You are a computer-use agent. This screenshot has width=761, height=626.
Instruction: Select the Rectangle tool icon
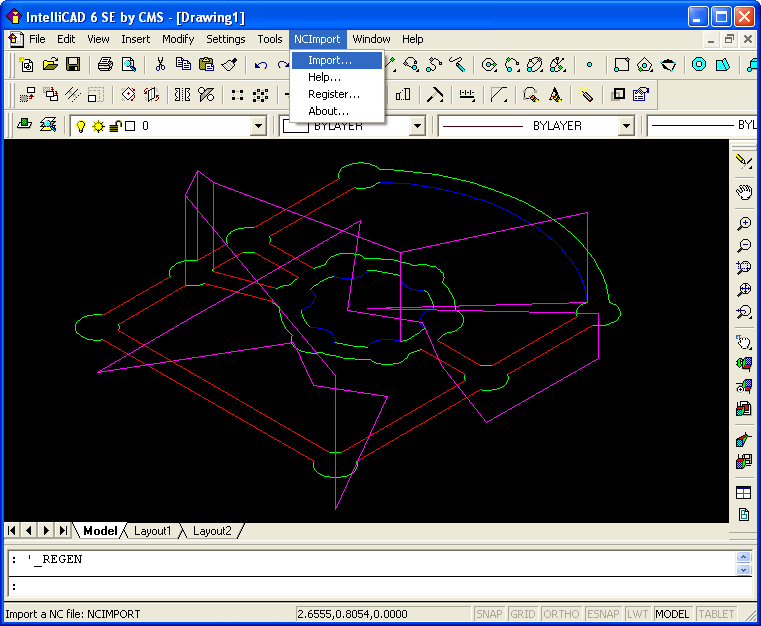coord(622,65)
